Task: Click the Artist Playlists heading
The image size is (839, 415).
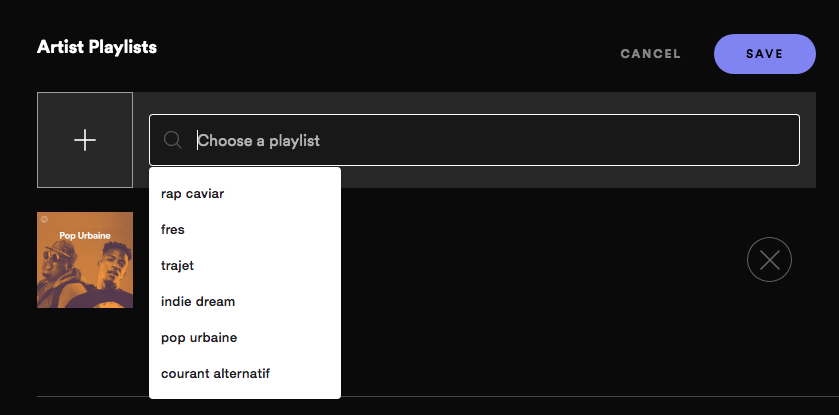Action: coord(97,47)
